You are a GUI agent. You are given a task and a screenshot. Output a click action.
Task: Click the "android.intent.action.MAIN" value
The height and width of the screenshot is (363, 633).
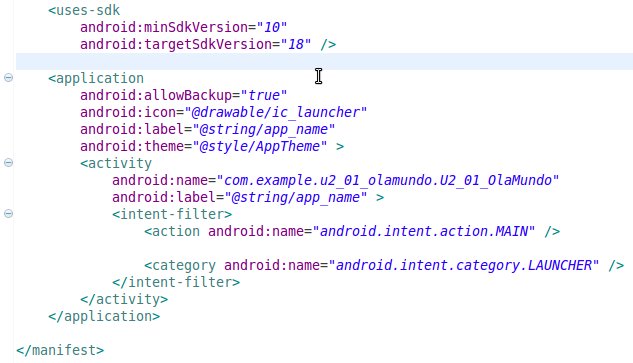(x=424, y=231)
